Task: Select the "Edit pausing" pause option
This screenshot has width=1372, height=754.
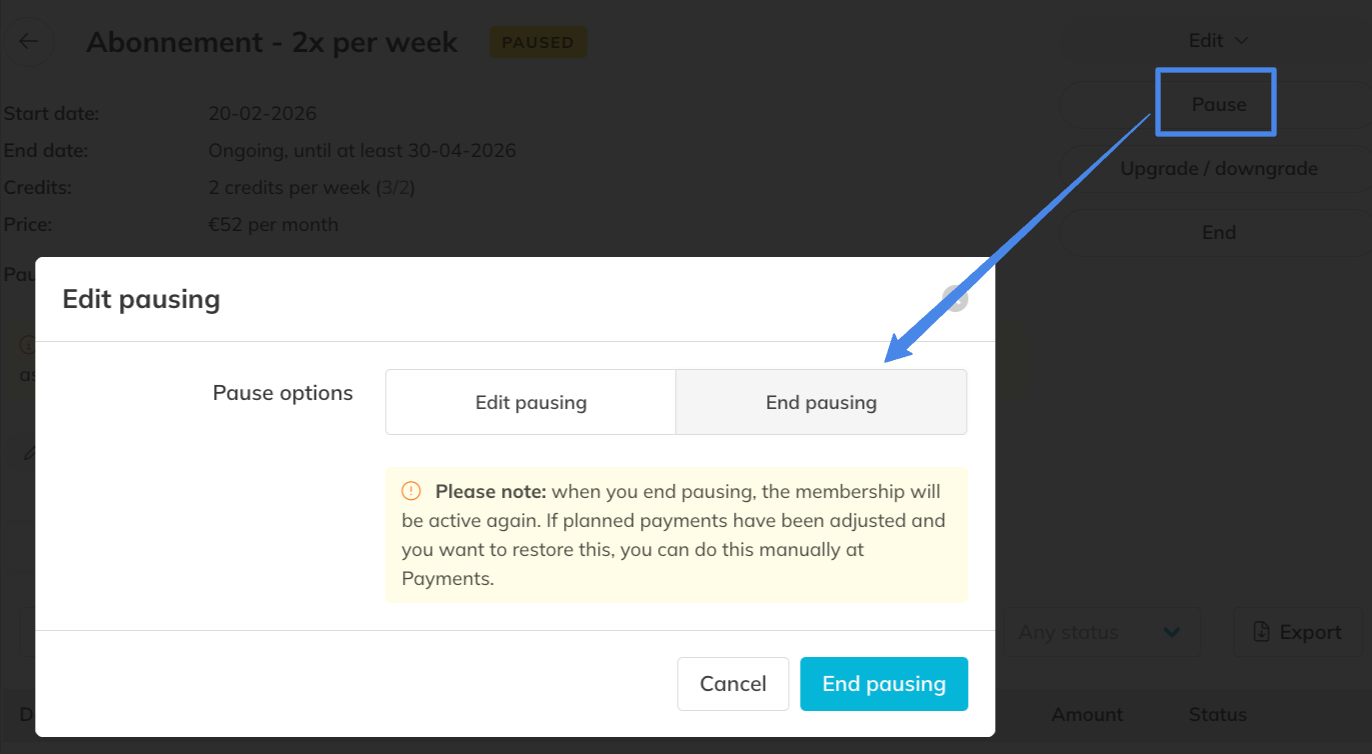Action: coord(531,403)
